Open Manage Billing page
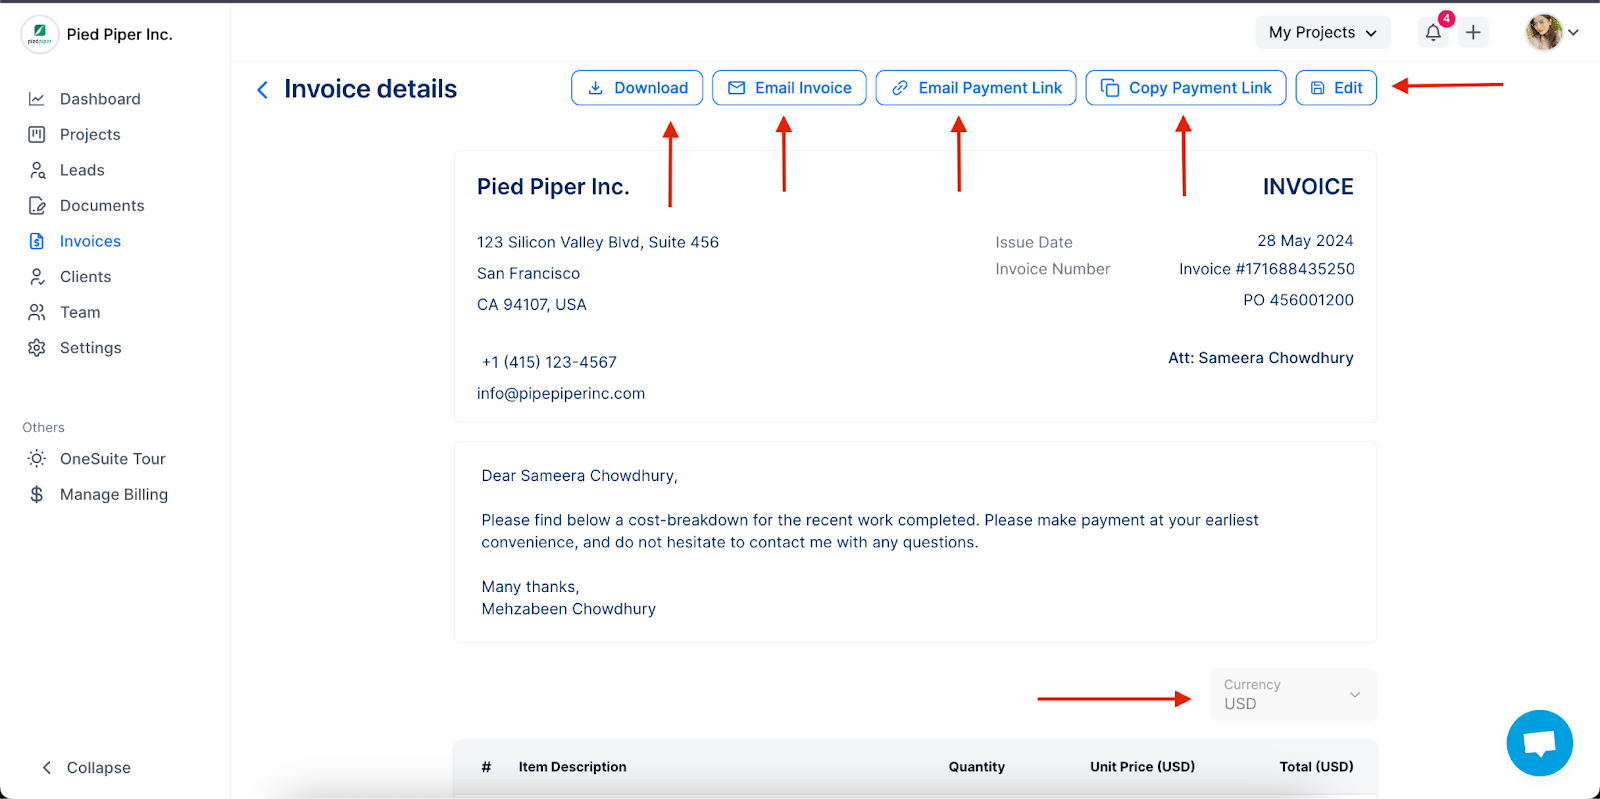The width and height of the screenshot is (1600, 799). pos(114,494)
